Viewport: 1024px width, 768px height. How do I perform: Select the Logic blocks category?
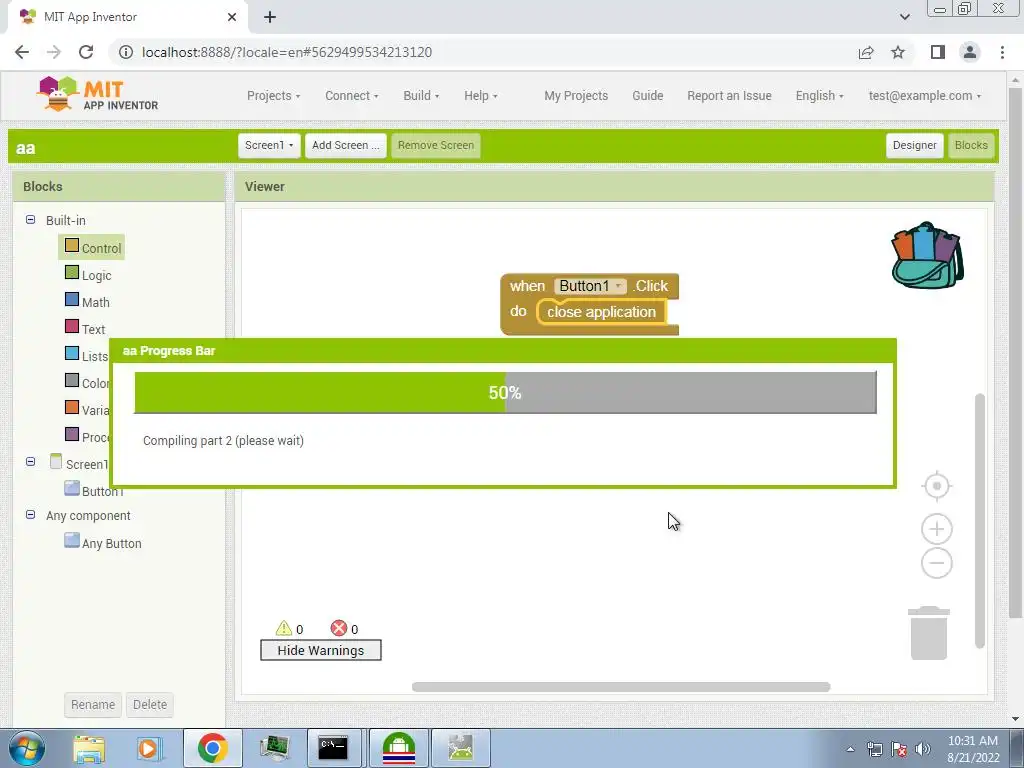(x=88, y=275)
